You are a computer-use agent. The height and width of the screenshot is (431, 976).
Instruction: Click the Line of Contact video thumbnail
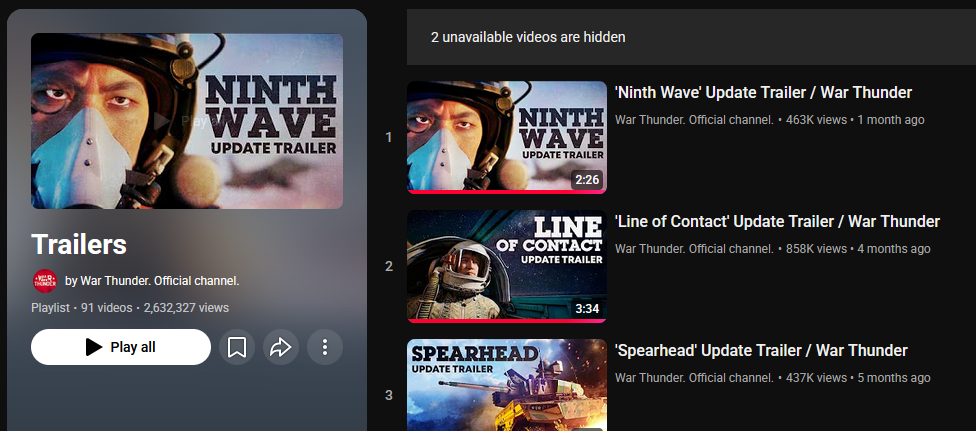tap(507, 266)
